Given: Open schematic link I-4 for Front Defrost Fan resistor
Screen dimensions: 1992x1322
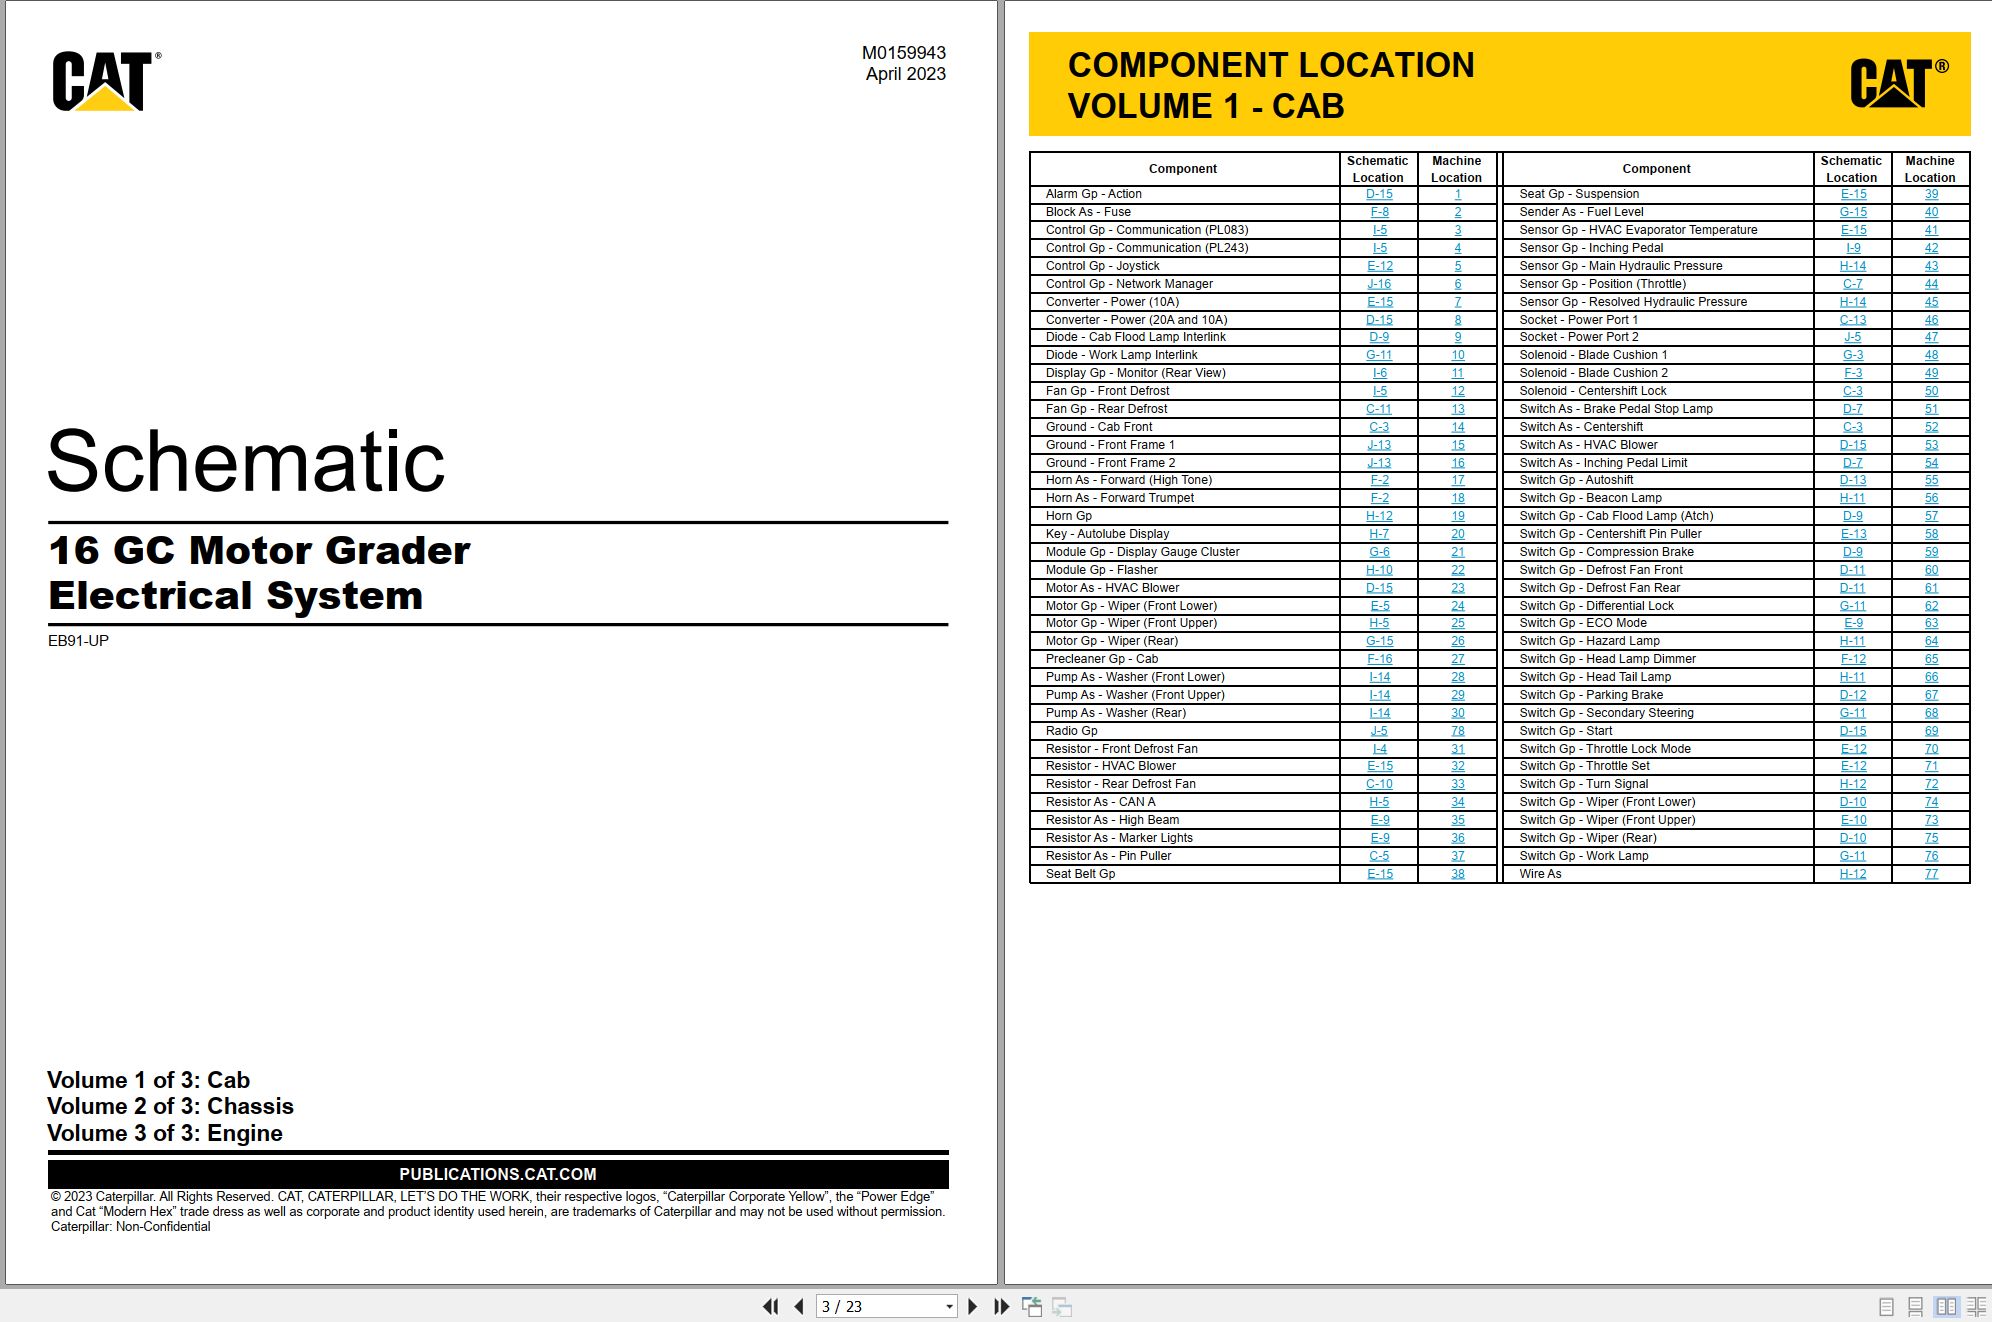Looking at the screenshot, I should click(x=1379, y=749).
